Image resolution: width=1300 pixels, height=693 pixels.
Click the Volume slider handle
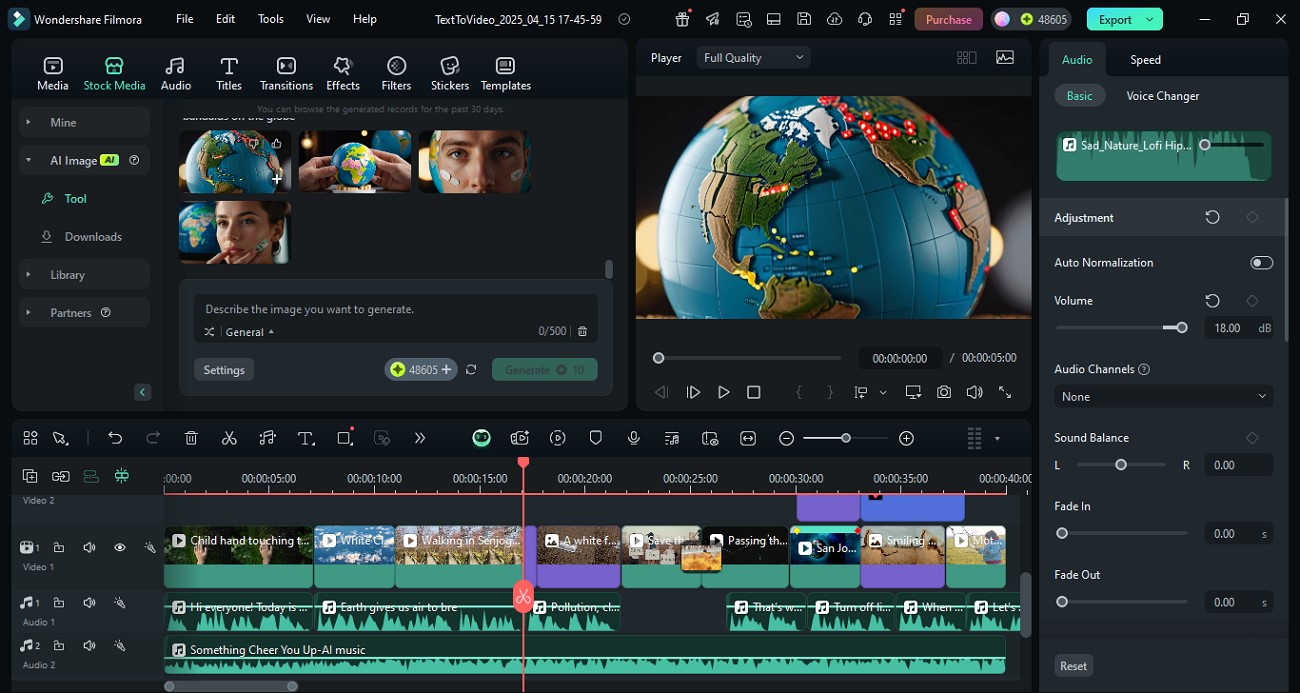click(x=1182, y=328)
